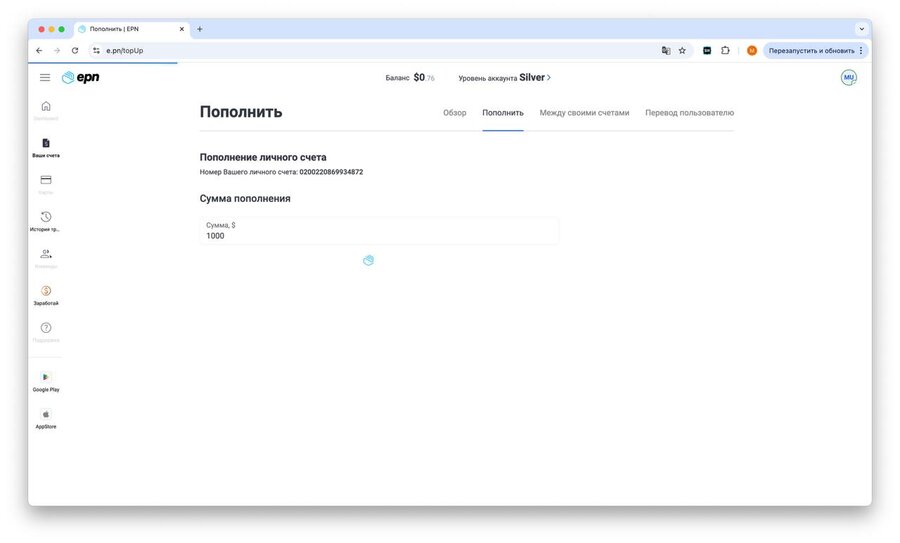Open the hamburger menu next to epn logo

(45, 77)
